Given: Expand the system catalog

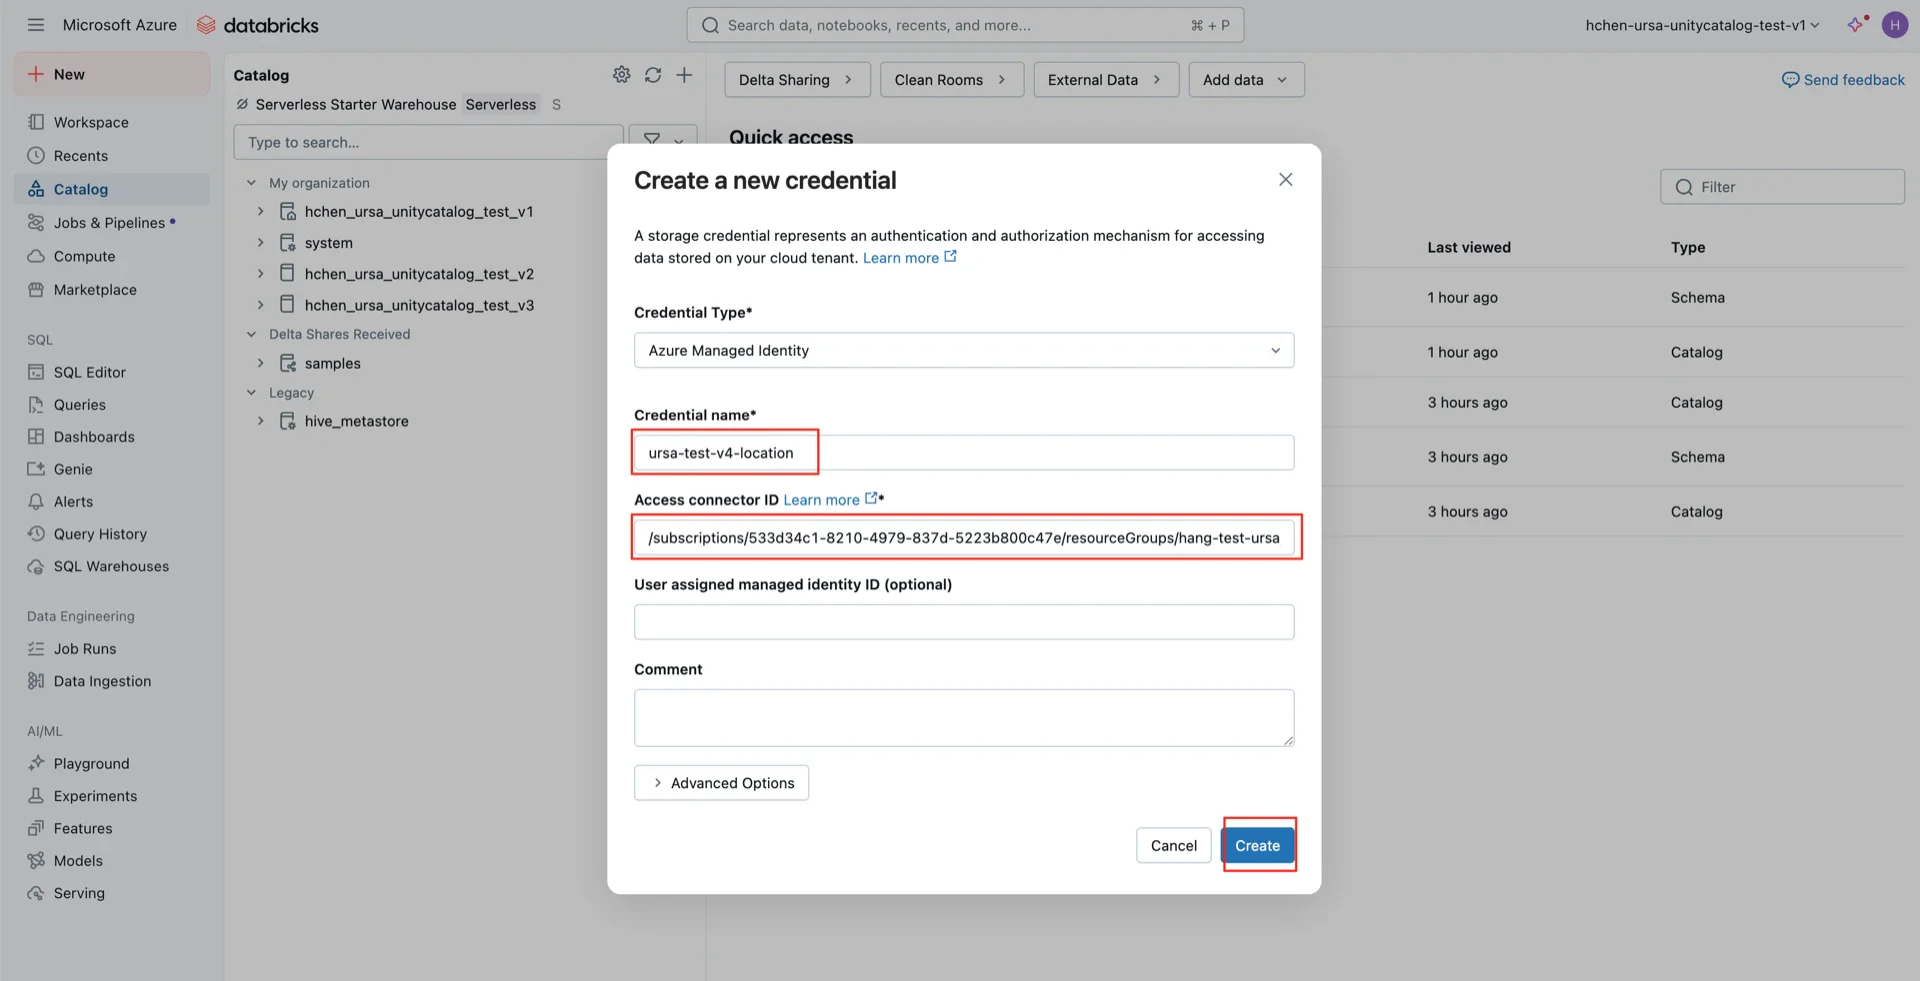Looking at the screenshot, I should click(x=261, y=243).
